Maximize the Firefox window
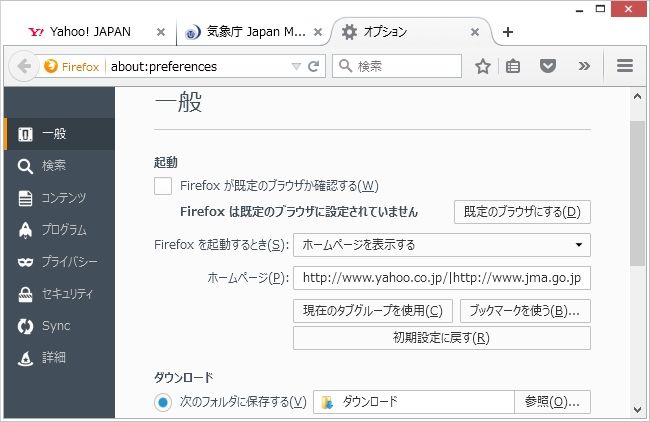The height and width of the screenshot is (422, 650). (x=600, y=8)
